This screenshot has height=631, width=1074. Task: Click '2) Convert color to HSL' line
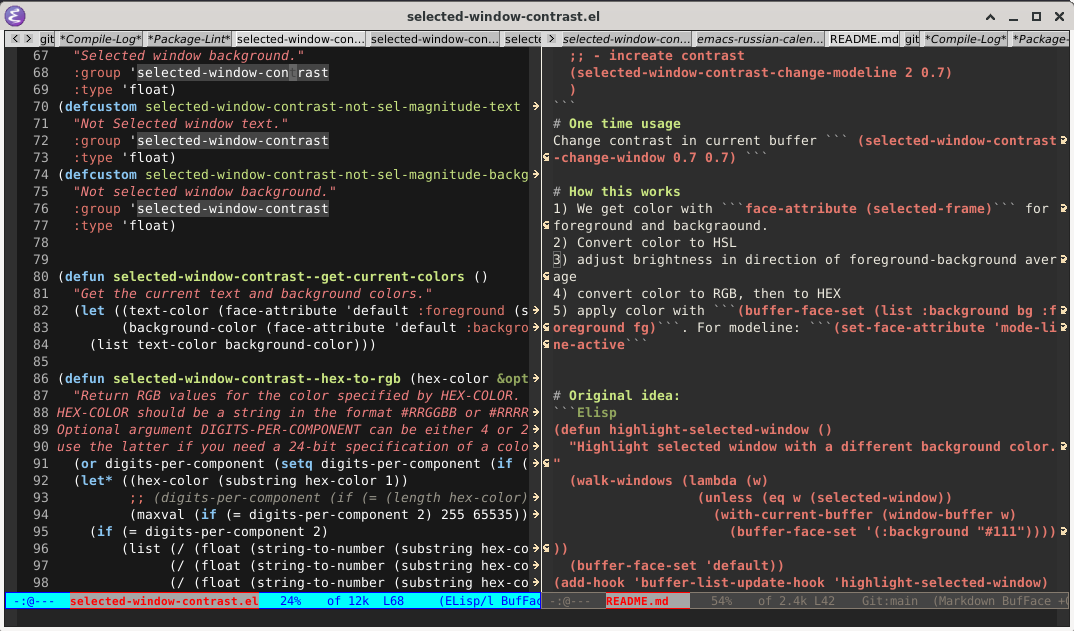point(645,243)
